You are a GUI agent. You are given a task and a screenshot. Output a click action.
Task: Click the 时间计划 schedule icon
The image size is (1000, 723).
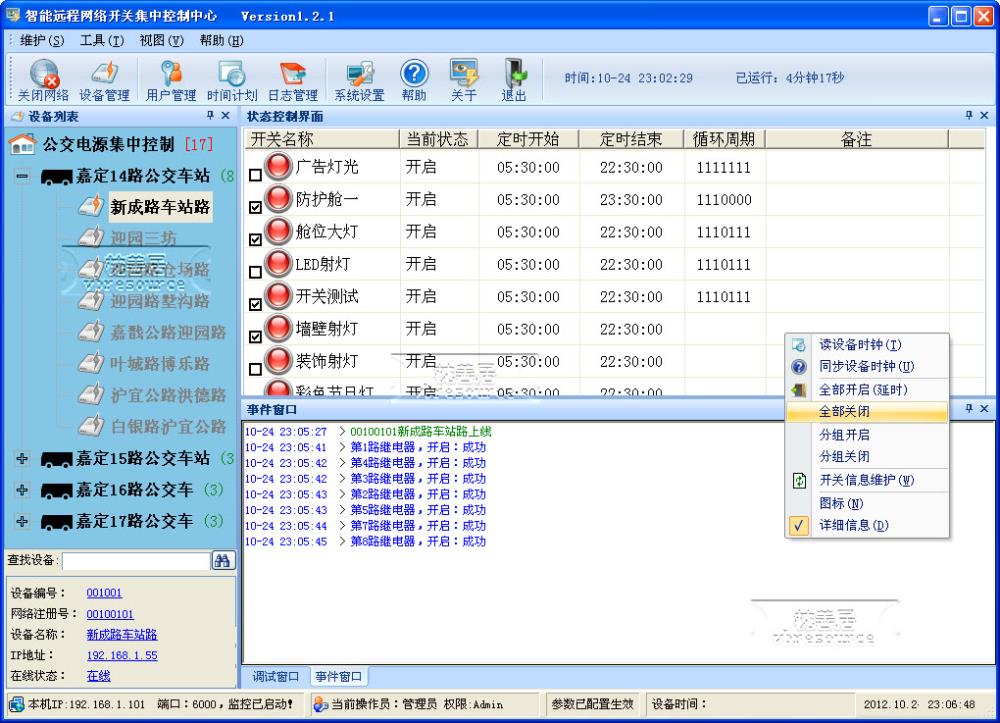pyautogui.click(x=232, y=77)
